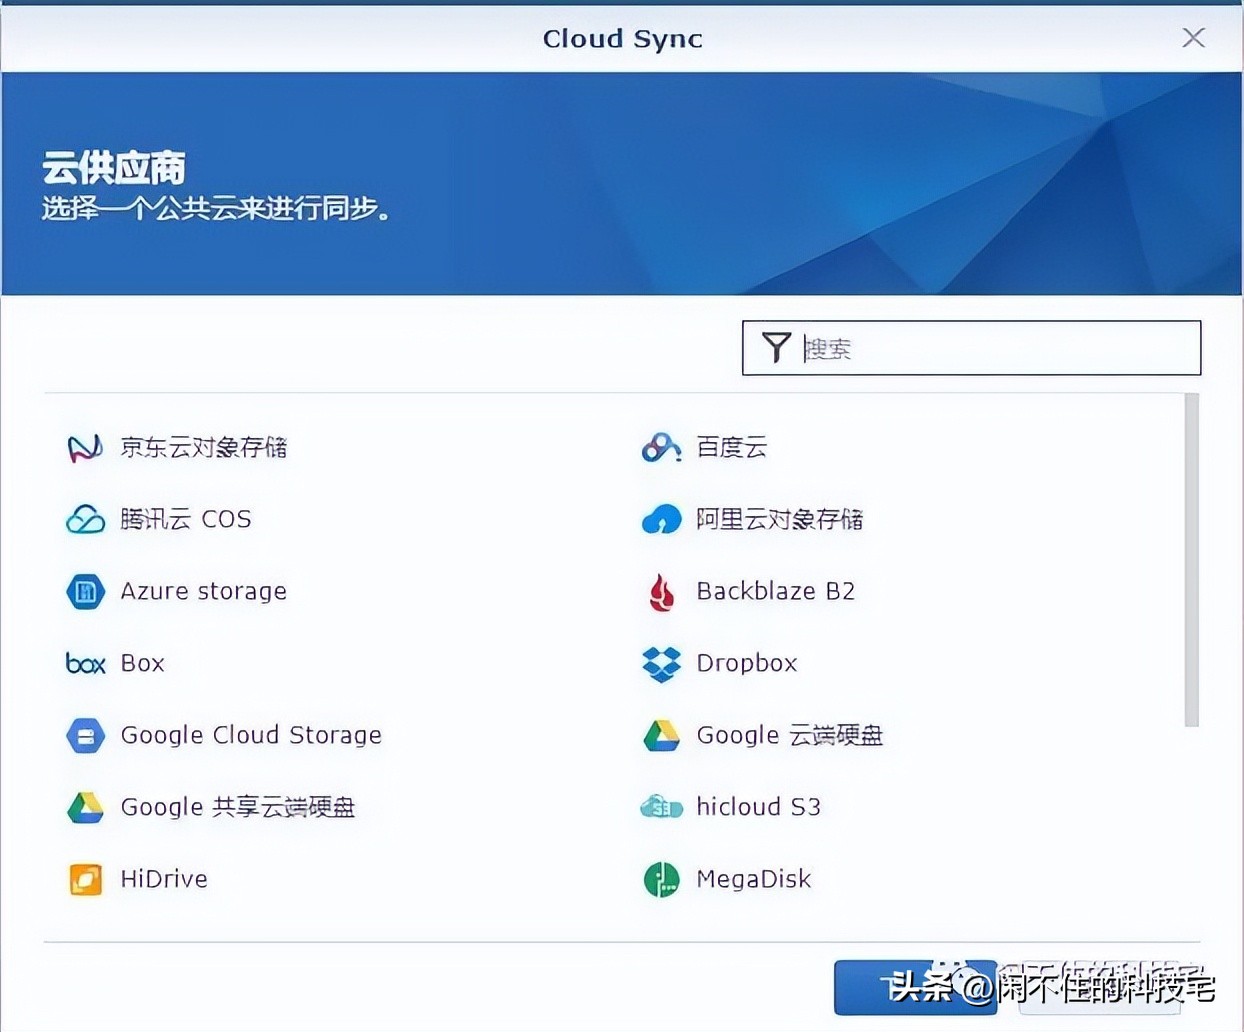Choose the 腾讯云 COS provider icon
Viewport: 1244px width, 1032px height.
[85, 519]
